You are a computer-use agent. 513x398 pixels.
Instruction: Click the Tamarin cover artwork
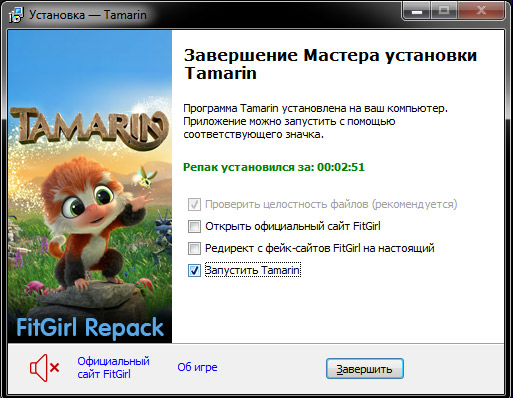click(x=90, y=186)
